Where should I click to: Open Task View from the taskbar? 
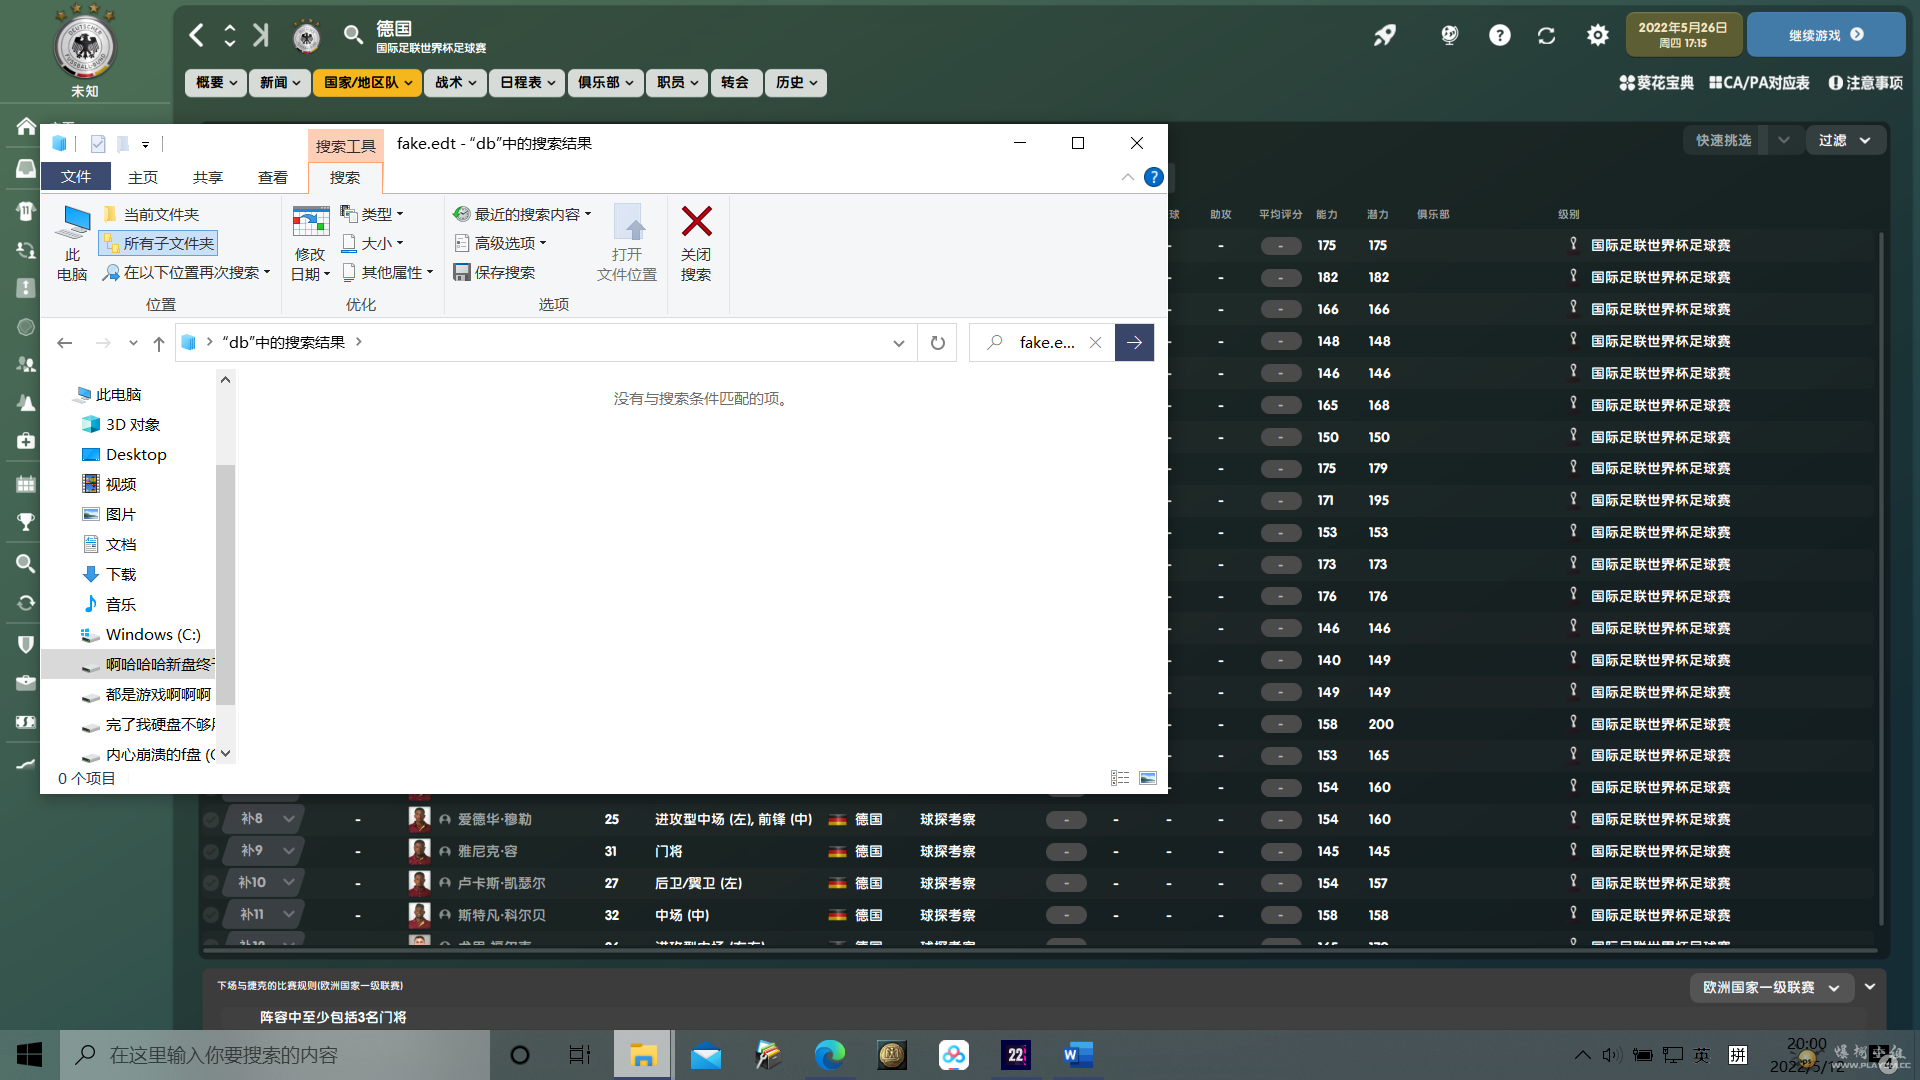coord(580,1055)
